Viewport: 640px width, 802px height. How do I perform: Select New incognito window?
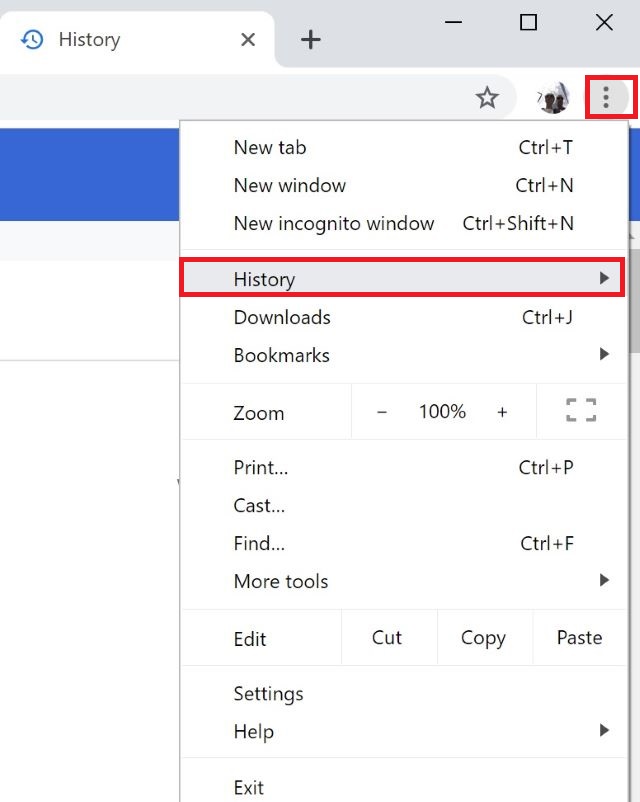(x=404, y=224)
